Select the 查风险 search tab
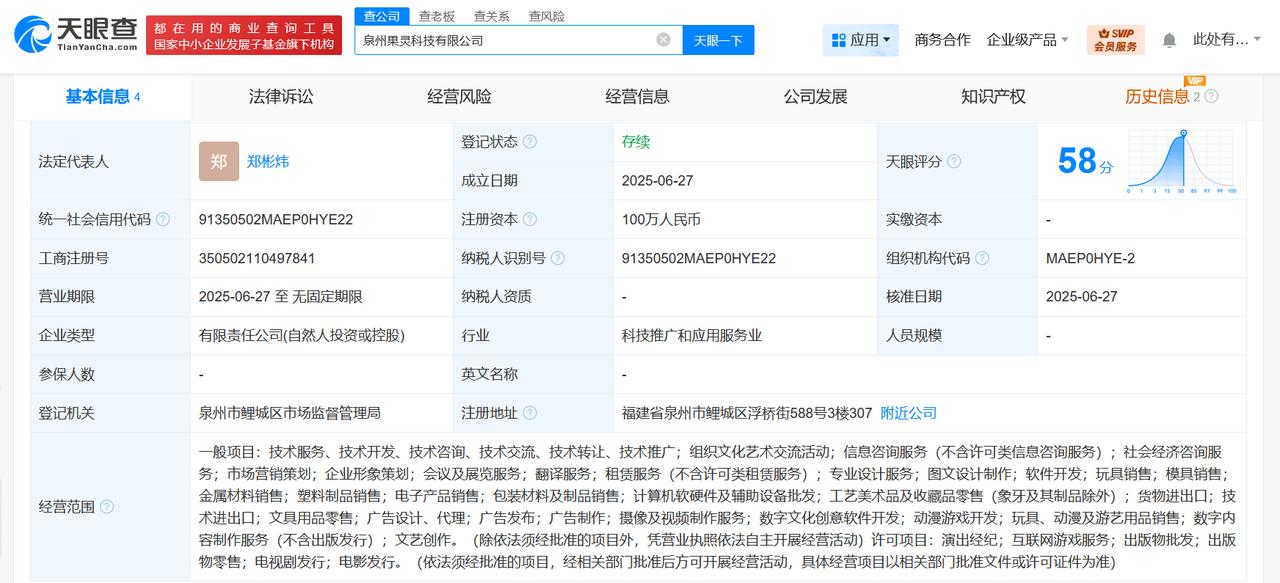 pos(546,16)
